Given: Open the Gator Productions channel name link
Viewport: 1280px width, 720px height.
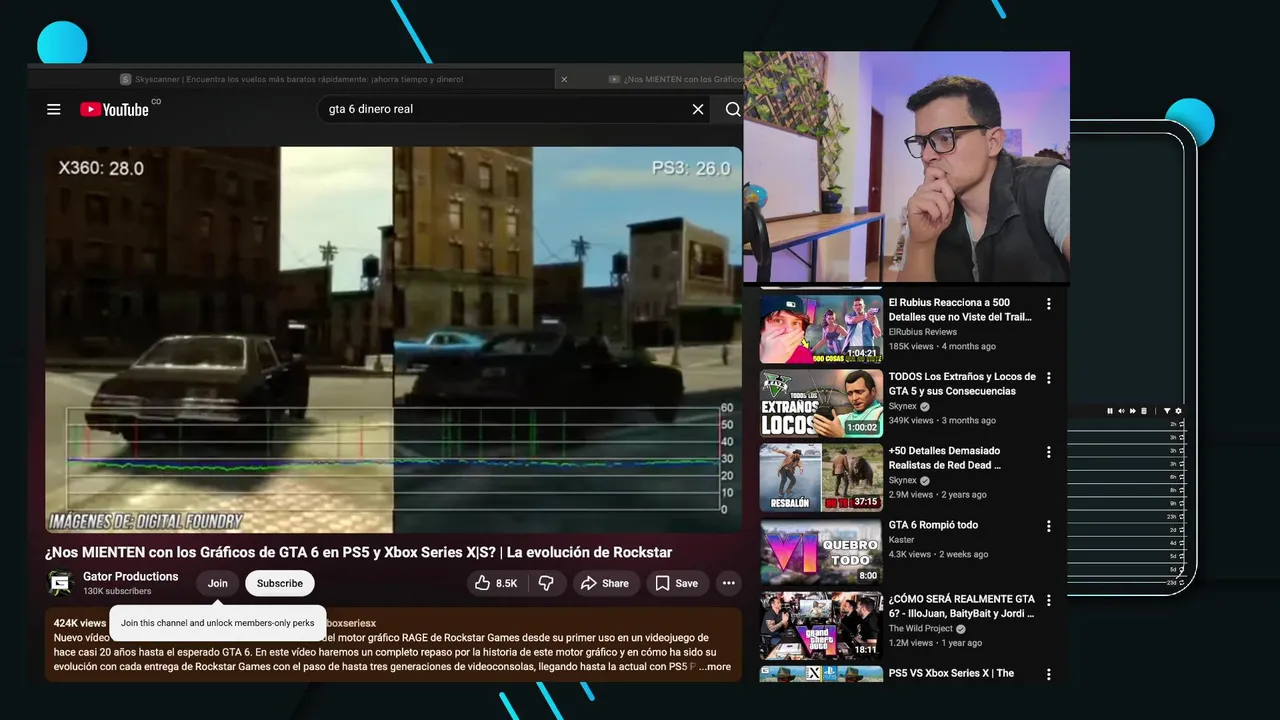Looking at the screenshot, I should click(x=130, y=576).
